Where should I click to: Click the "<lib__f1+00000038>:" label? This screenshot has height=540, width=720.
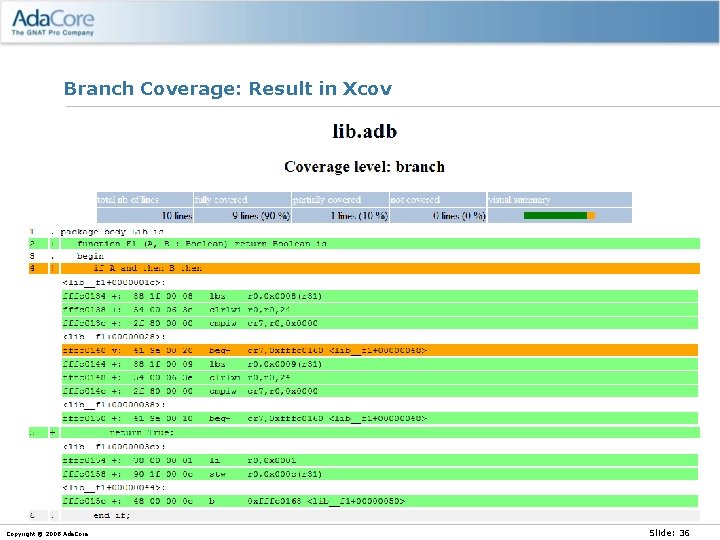[x=114, y=405]
